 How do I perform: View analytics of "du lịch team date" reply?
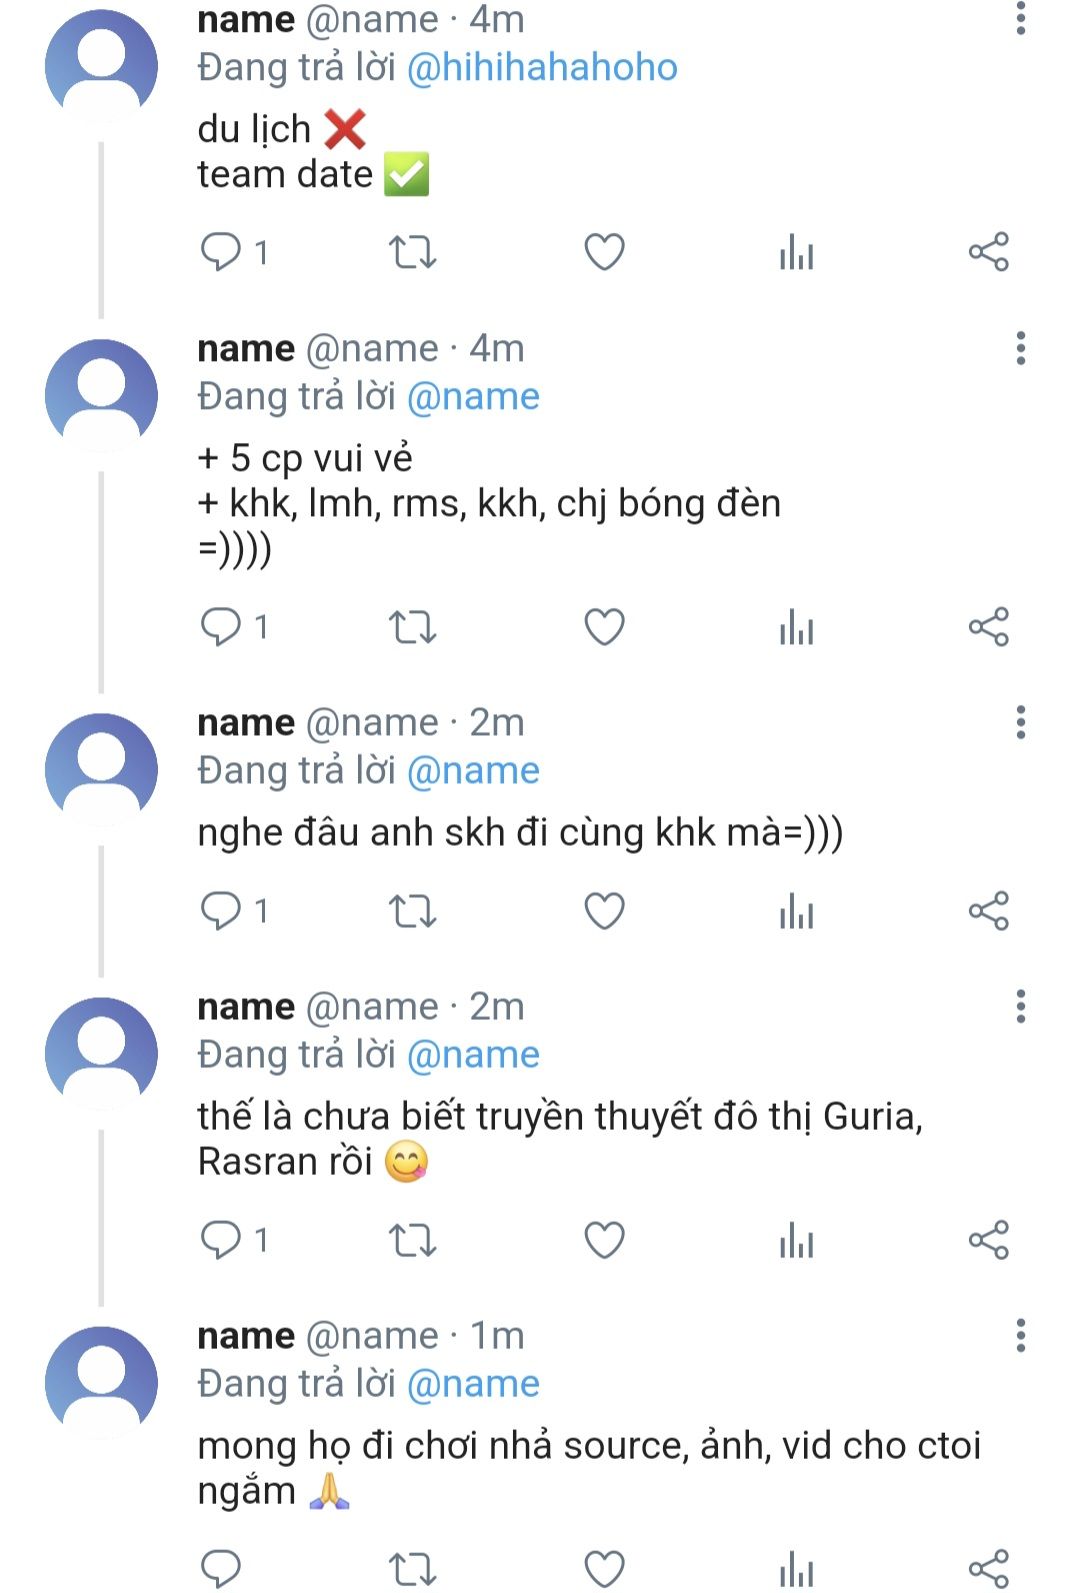(796, 252)
